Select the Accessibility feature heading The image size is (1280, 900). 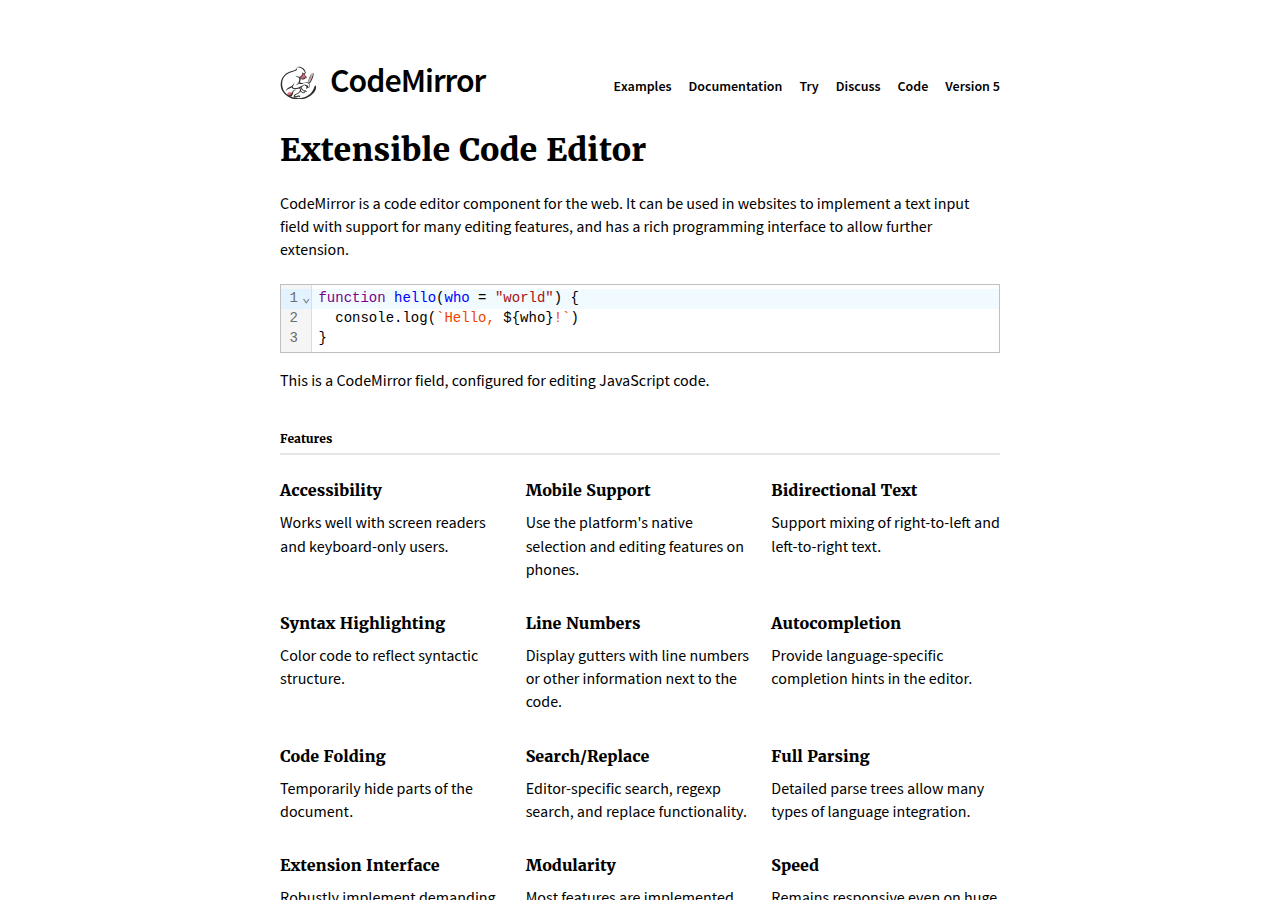(331, 490)
